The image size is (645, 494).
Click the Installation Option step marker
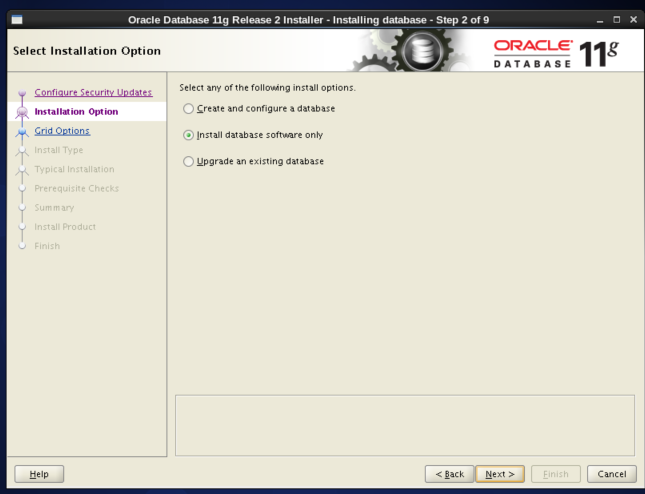pyautogui.click(x=22, y=112)
